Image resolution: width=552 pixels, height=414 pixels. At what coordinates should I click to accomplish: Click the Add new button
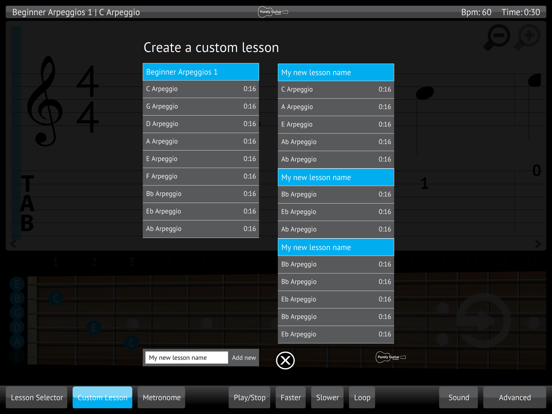244,358
